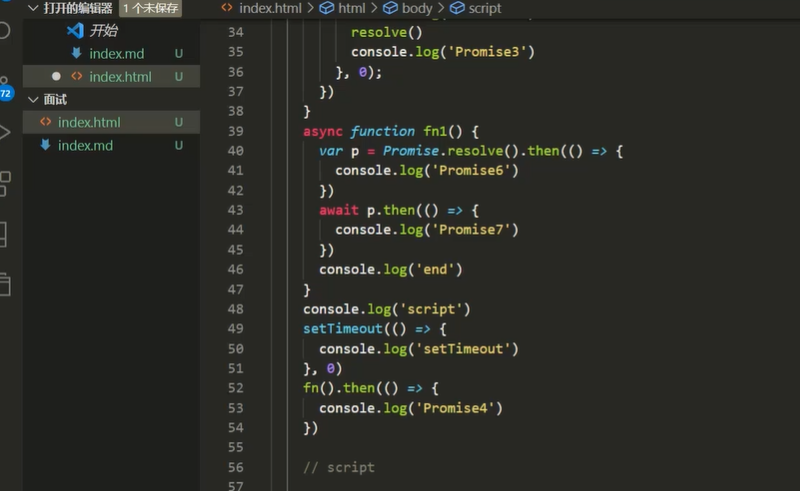Click the 1 个未保存 badge
The image size is (800, 491).
pos(151,8)
